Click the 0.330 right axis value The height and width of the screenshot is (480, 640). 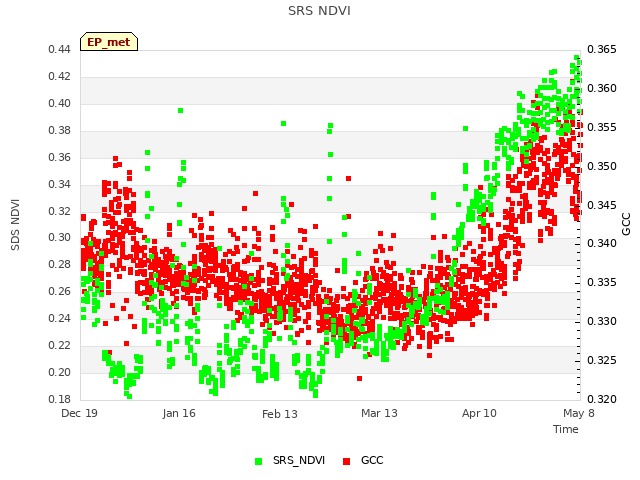pyautogui.click(x=602, y=322)
